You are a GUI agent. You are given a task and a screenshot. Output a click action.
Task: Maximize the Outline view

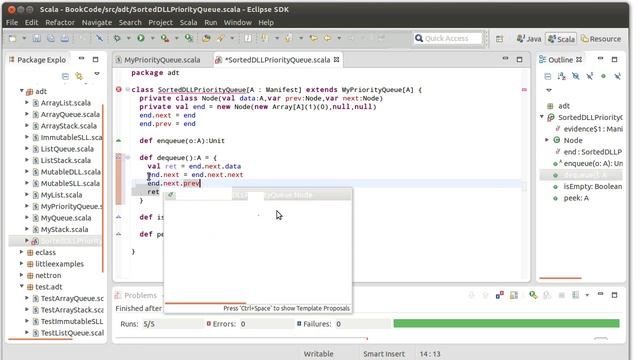coord(614,59)
